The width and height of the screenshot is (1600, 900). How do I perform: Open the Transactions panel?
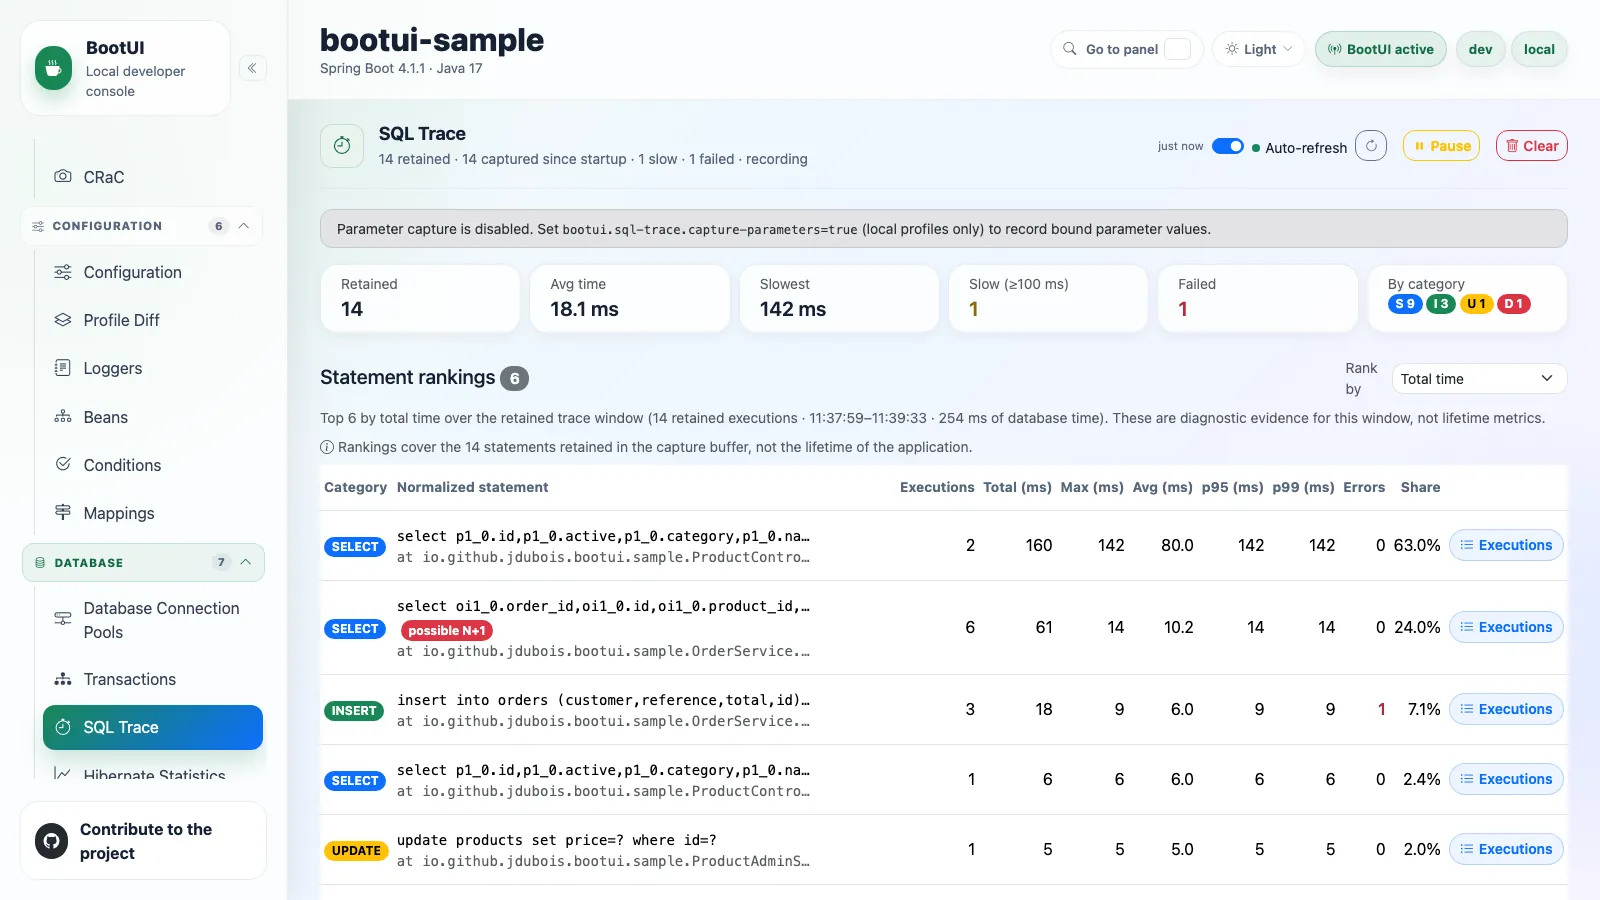click(x=152, y=679)
